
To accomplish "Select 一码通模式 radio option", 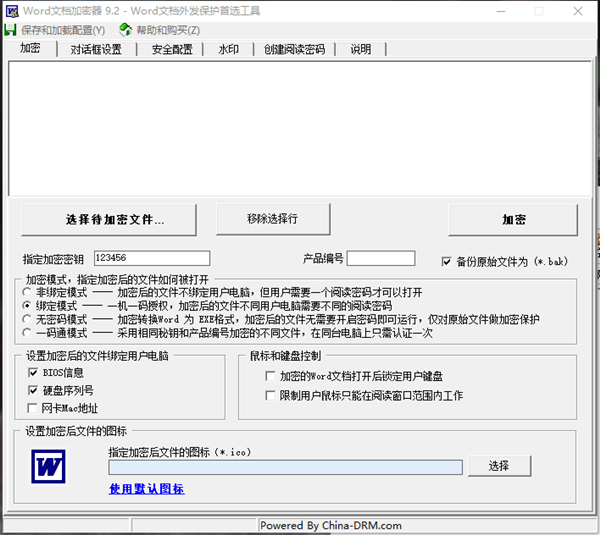I will 27,333.
